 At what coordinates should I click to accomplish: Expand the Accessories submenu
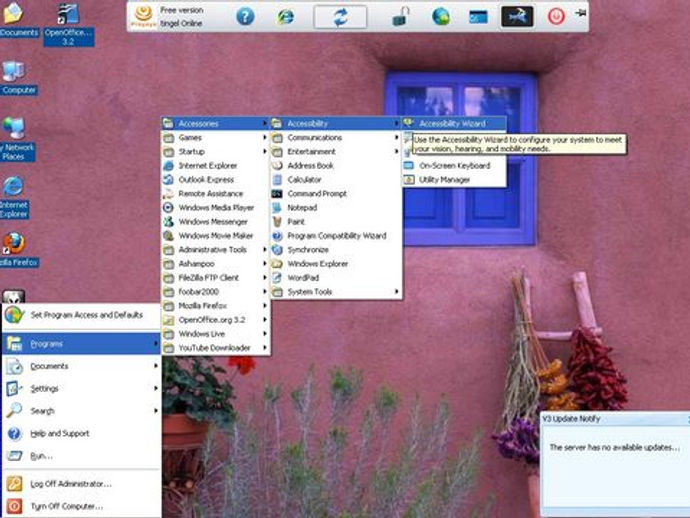(x=215, y=124)
